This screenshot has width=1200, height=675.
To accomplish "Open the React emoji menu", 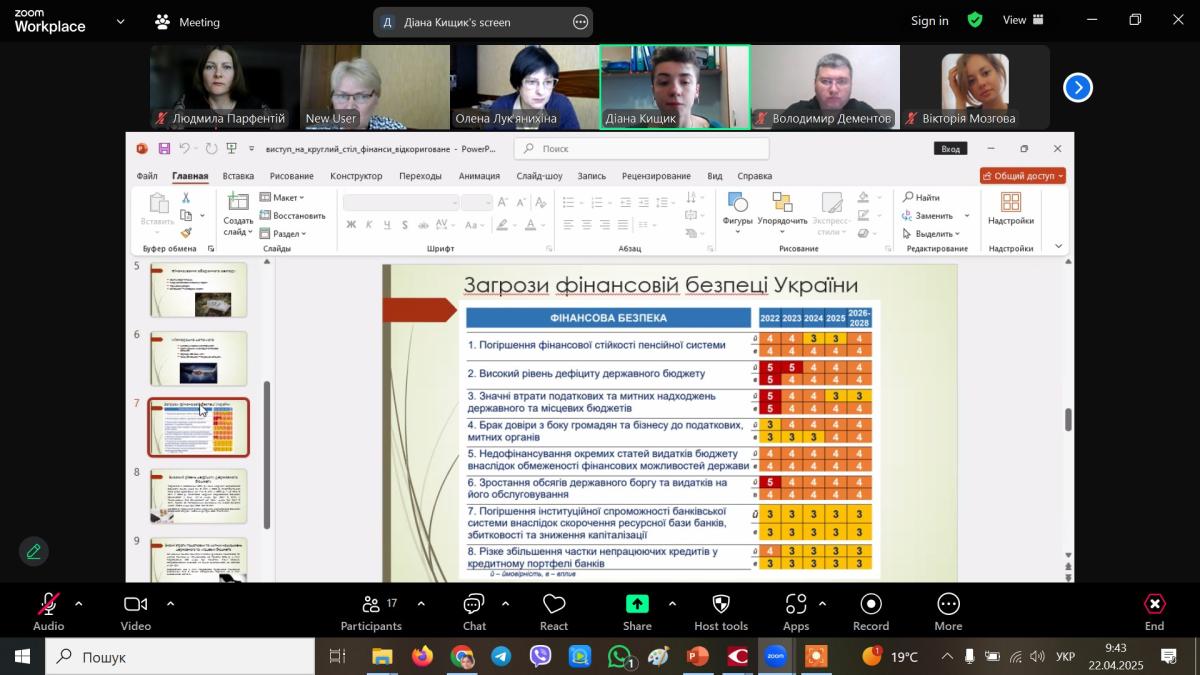I will coord(554,611).
